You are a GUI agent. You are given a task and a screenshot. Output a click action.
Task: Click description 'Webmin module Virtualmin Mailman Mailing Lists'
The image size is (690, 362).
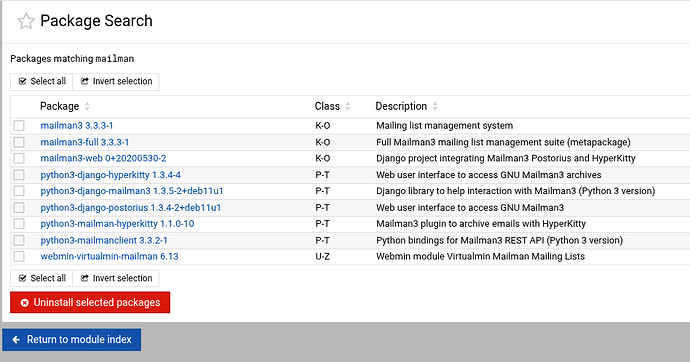(481, 256)
